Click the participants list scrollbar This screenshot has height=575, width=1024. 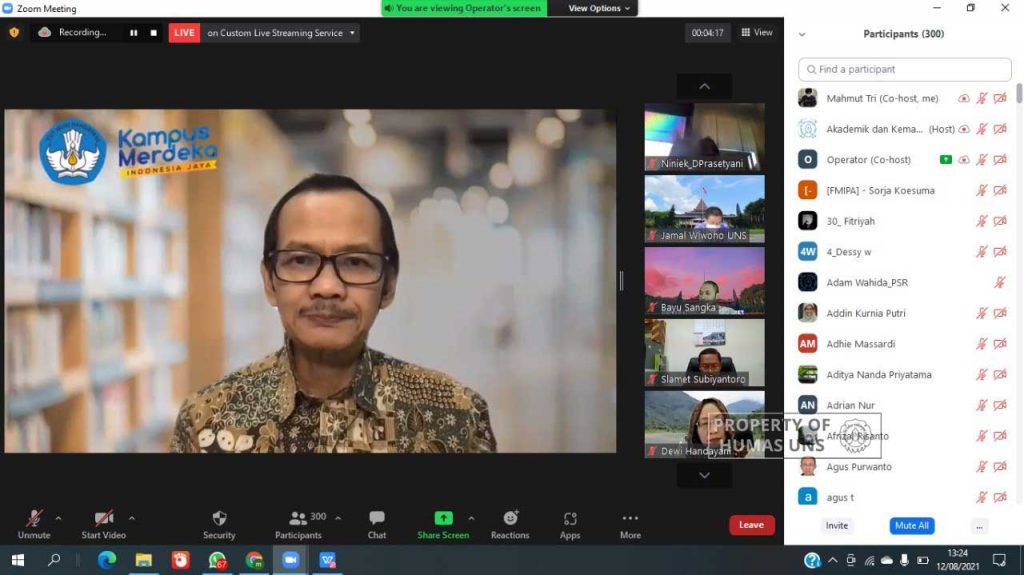coord(1019,93)
